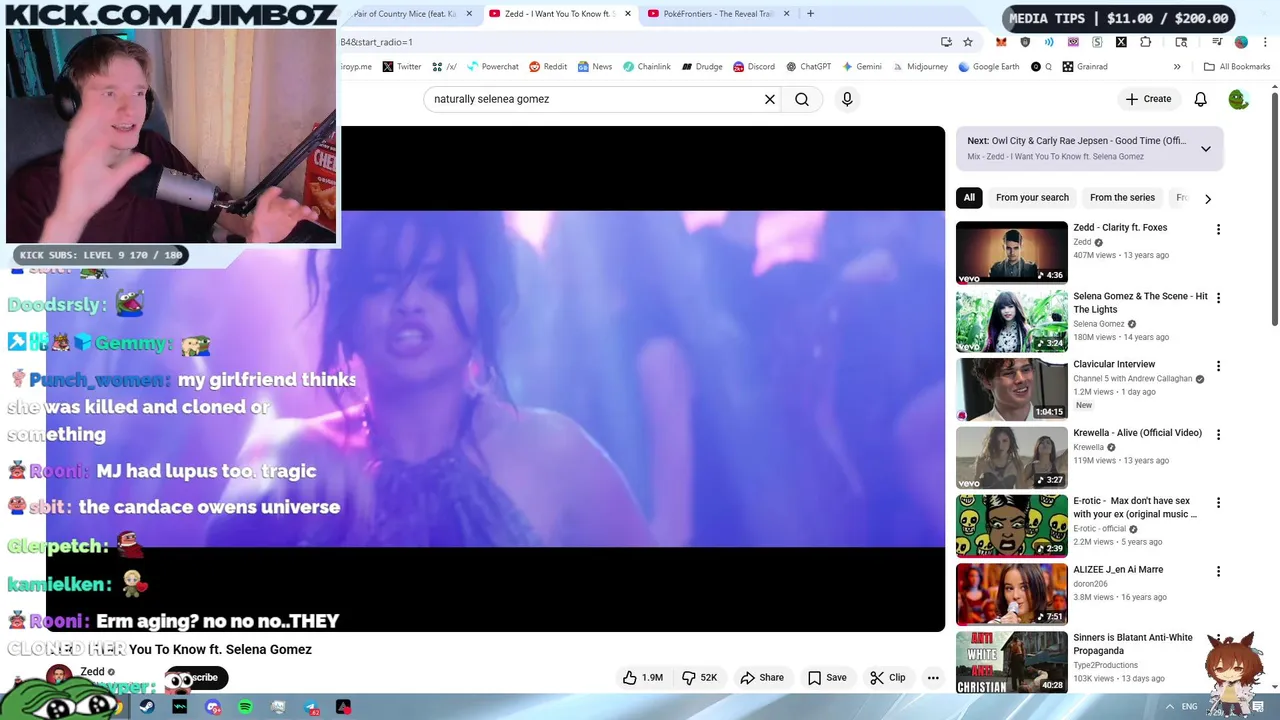Open Selena Gomez Hit The Lights thumbnail

1011,321
